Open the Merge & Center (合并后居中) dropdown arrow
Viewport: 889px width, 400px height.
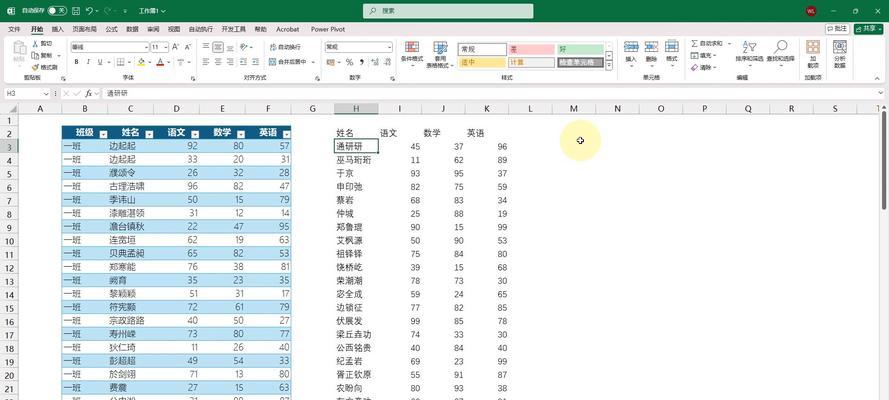(x=314, y=62)
